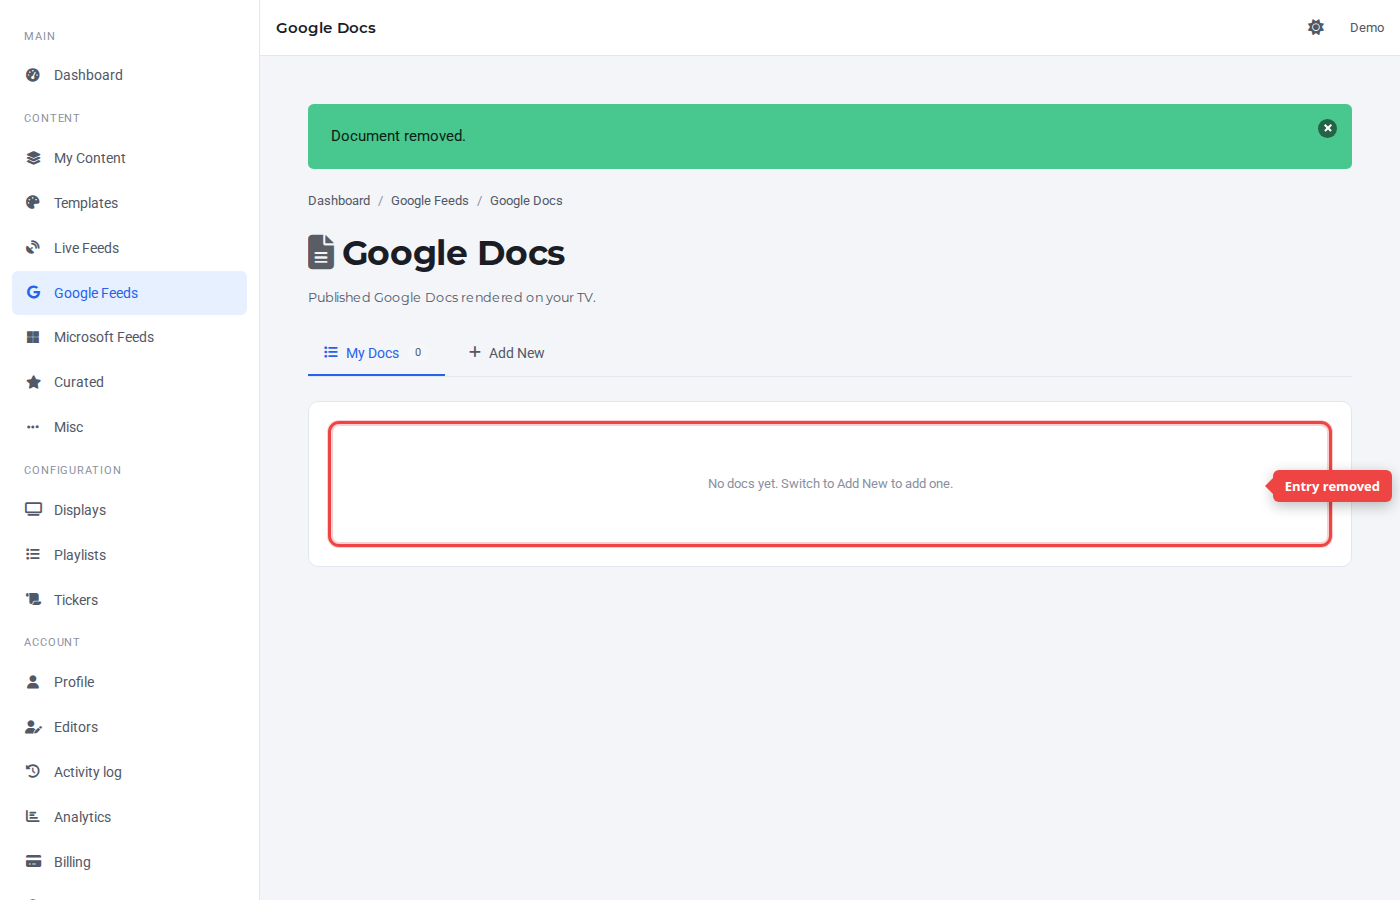Click the Profile person icon
The height and width of the screenshot is (900, 1400).
click(x=33, y=682)
